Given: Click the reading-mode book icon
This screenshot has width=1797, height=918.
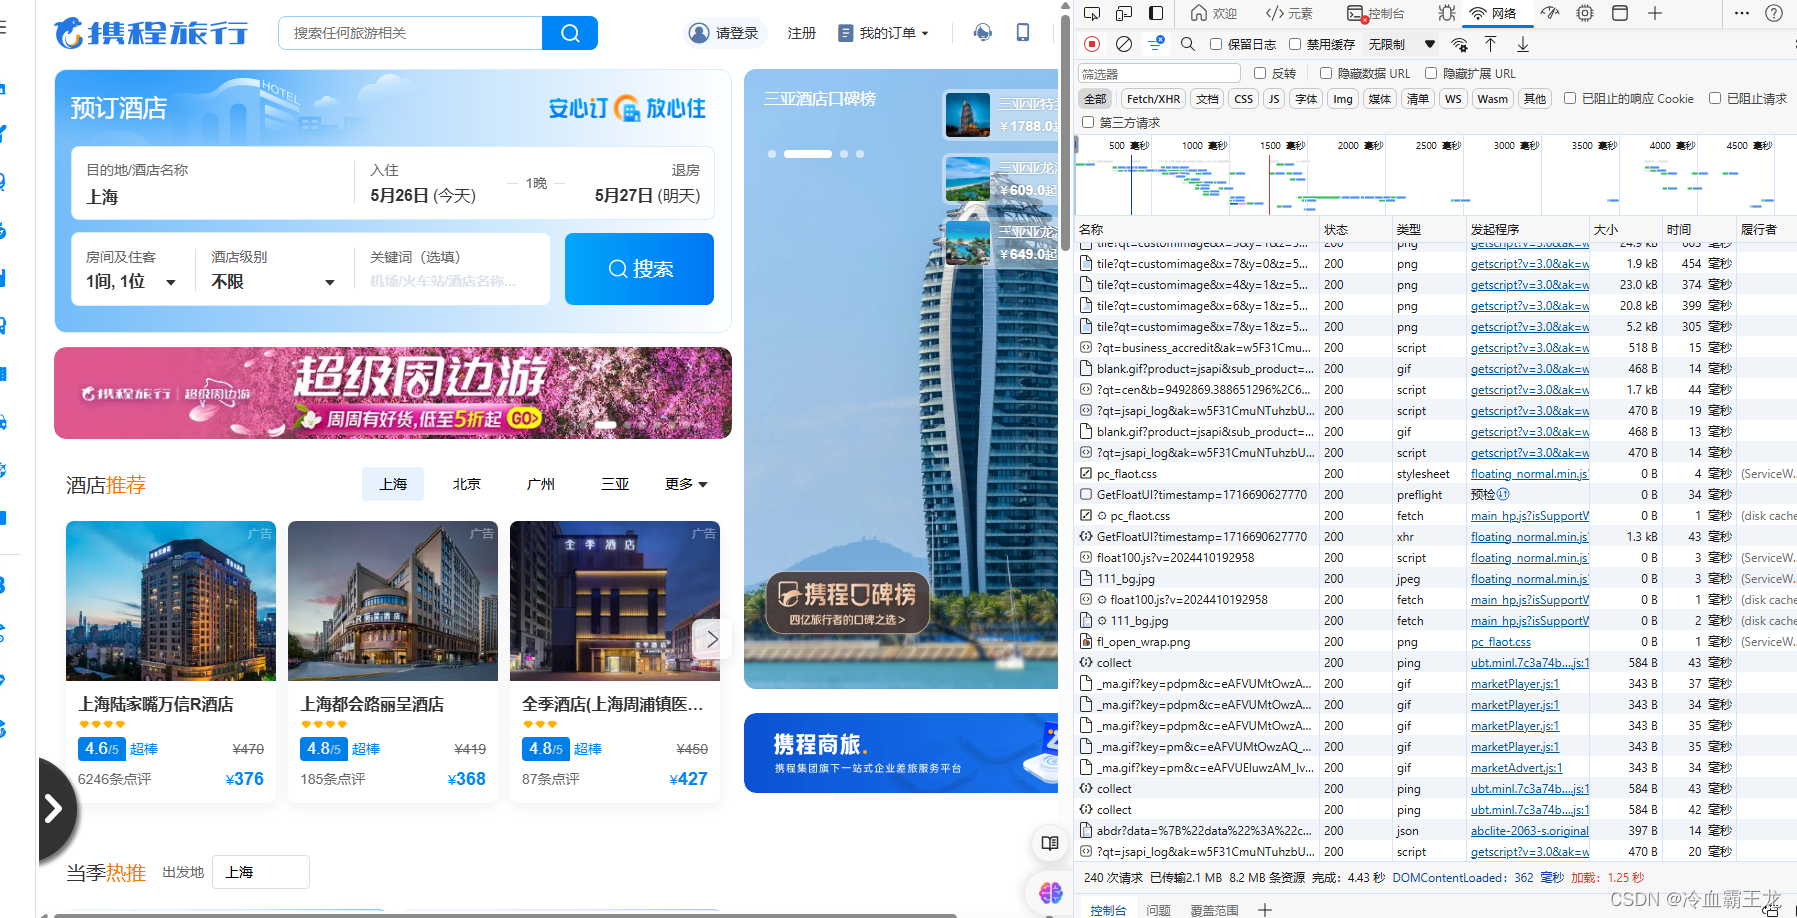Looking at the screenshot, I should [1050, 843].
